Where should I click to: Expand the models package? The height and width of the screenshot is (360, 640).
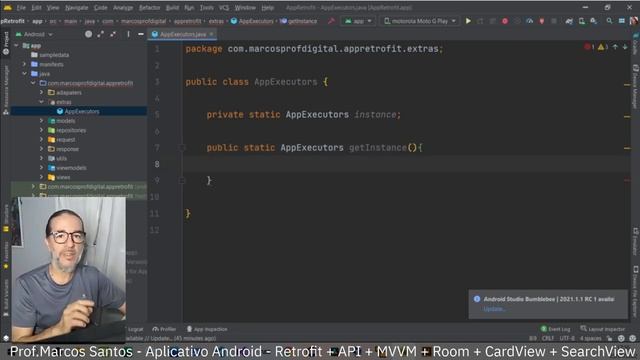[42, 121]
